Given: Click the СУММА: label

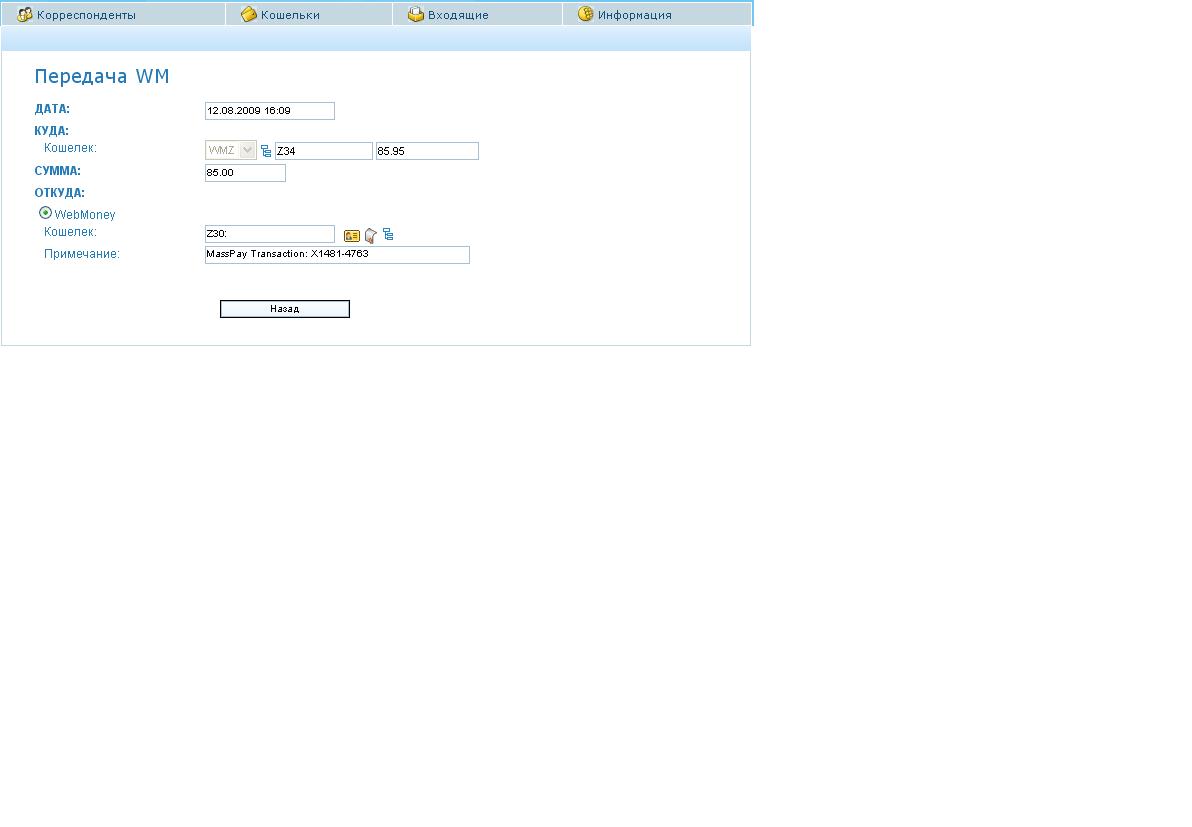Looking at the screenshot, I should click(58, 171).
